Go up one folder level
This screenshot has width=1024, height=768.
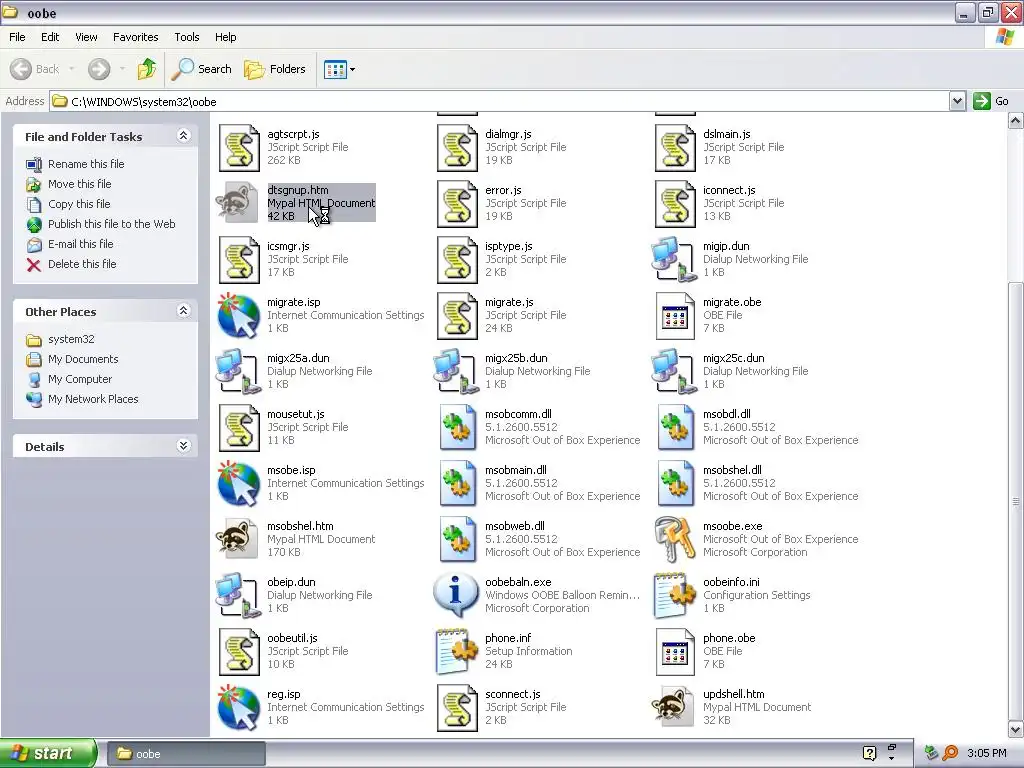(147, 69)
